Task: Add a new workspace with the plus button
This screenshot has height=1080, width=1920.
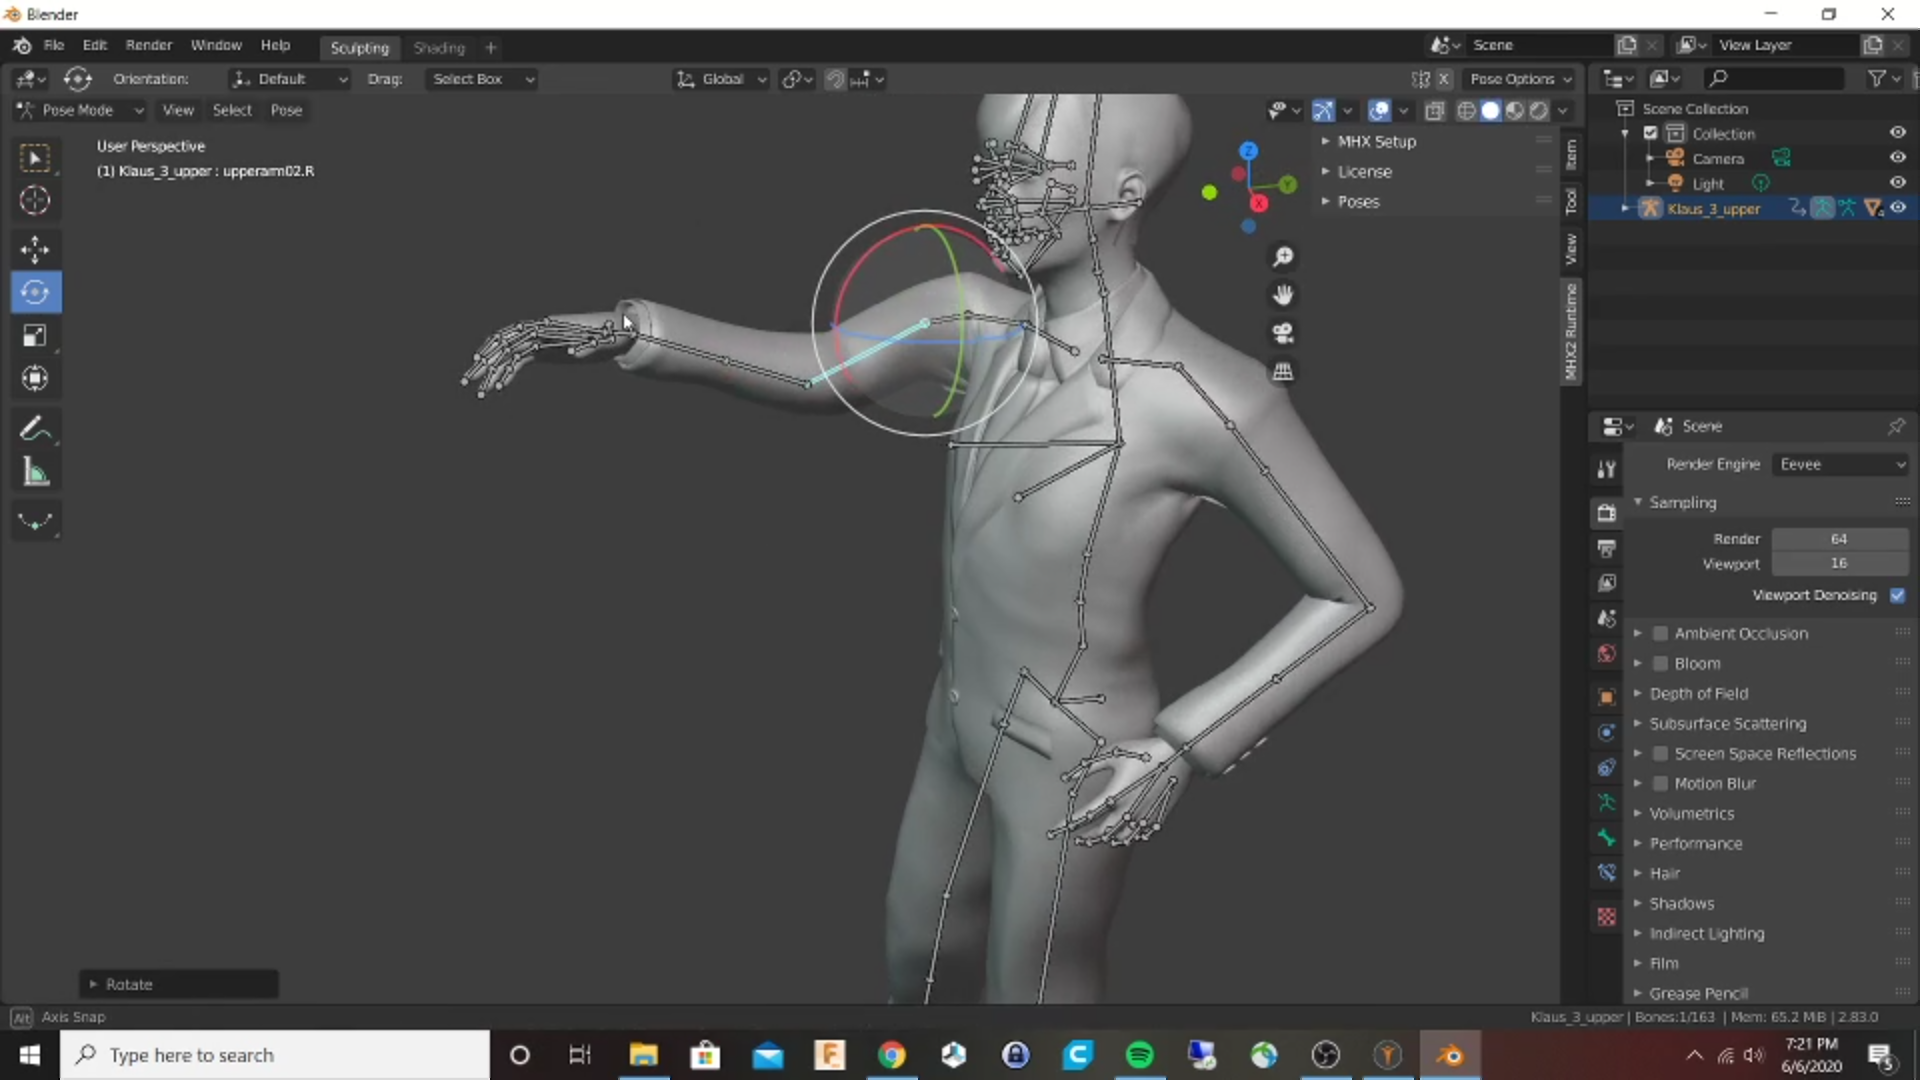Action: (x=490, y=47)
